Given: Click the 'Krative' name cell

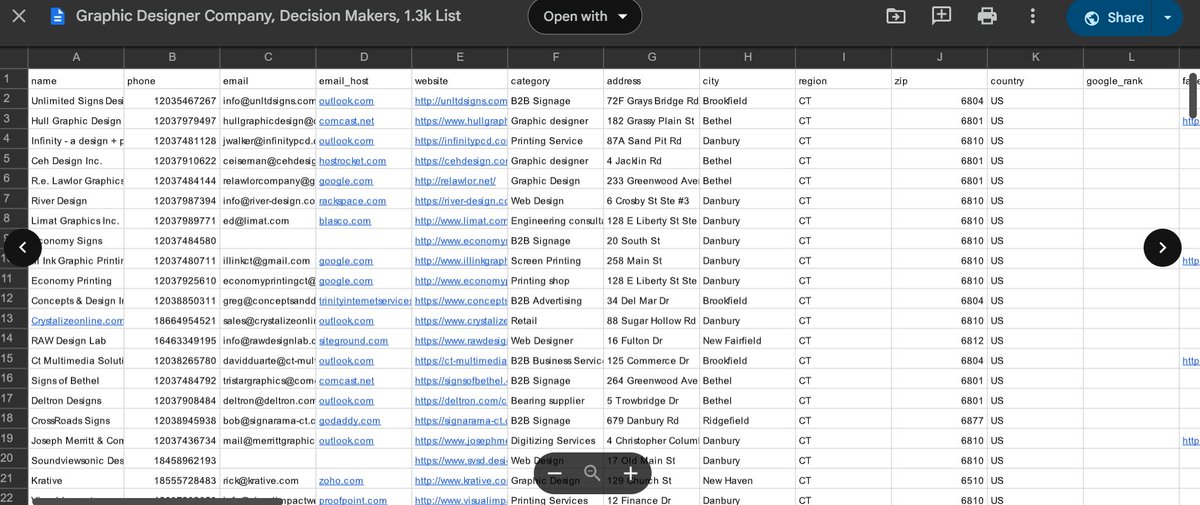Looking at the screenshot, I should coord(76,481).
